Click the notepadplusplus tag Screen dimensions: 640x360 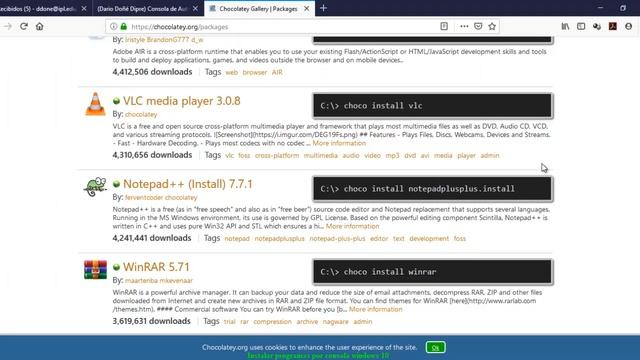tap(280, 239)
